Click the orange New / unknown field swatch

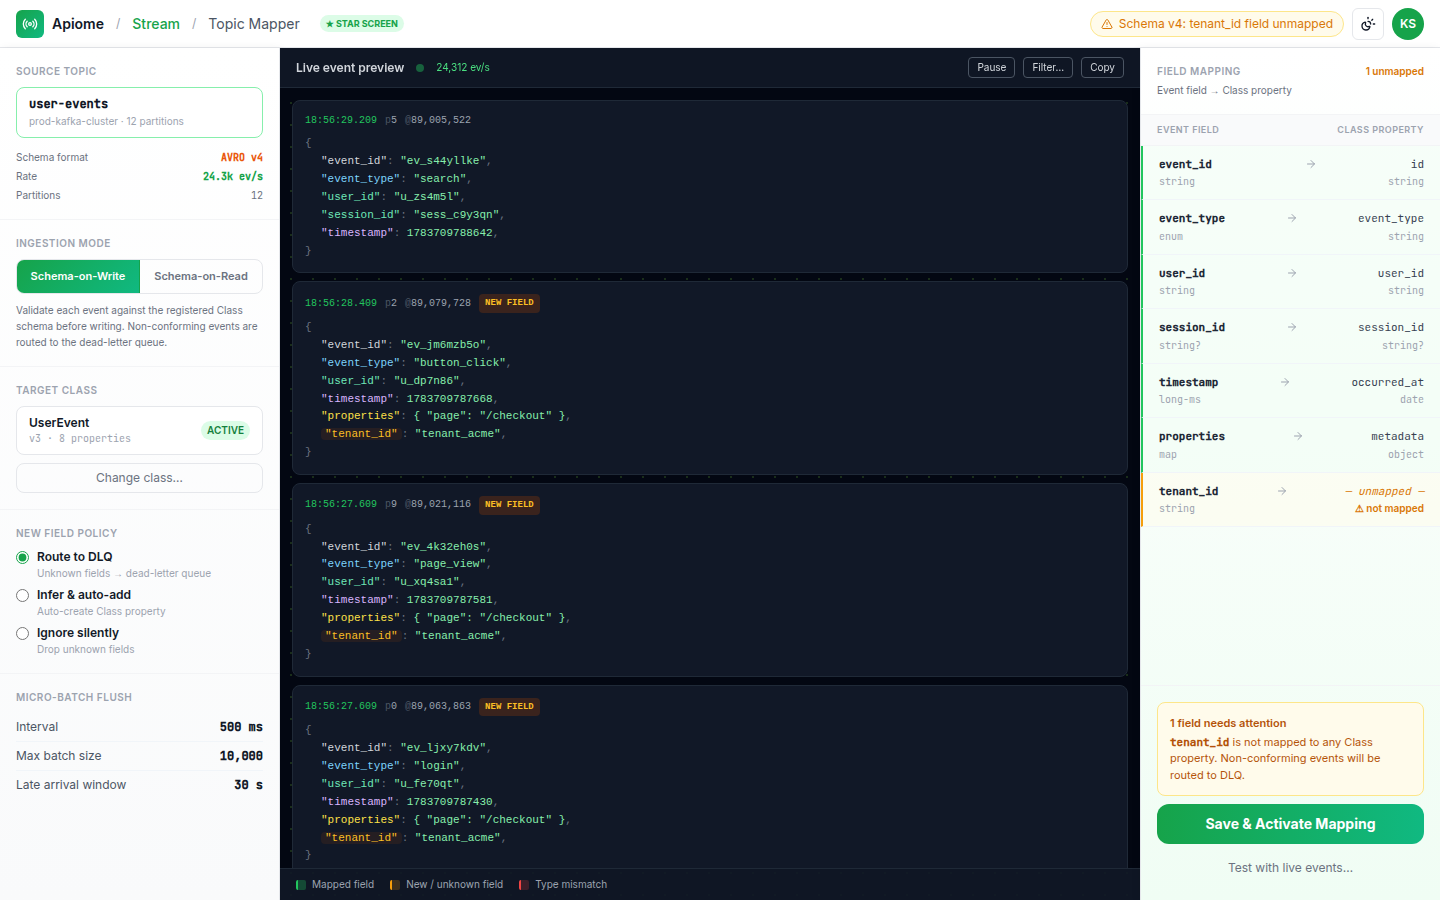[x=395, y=885]
